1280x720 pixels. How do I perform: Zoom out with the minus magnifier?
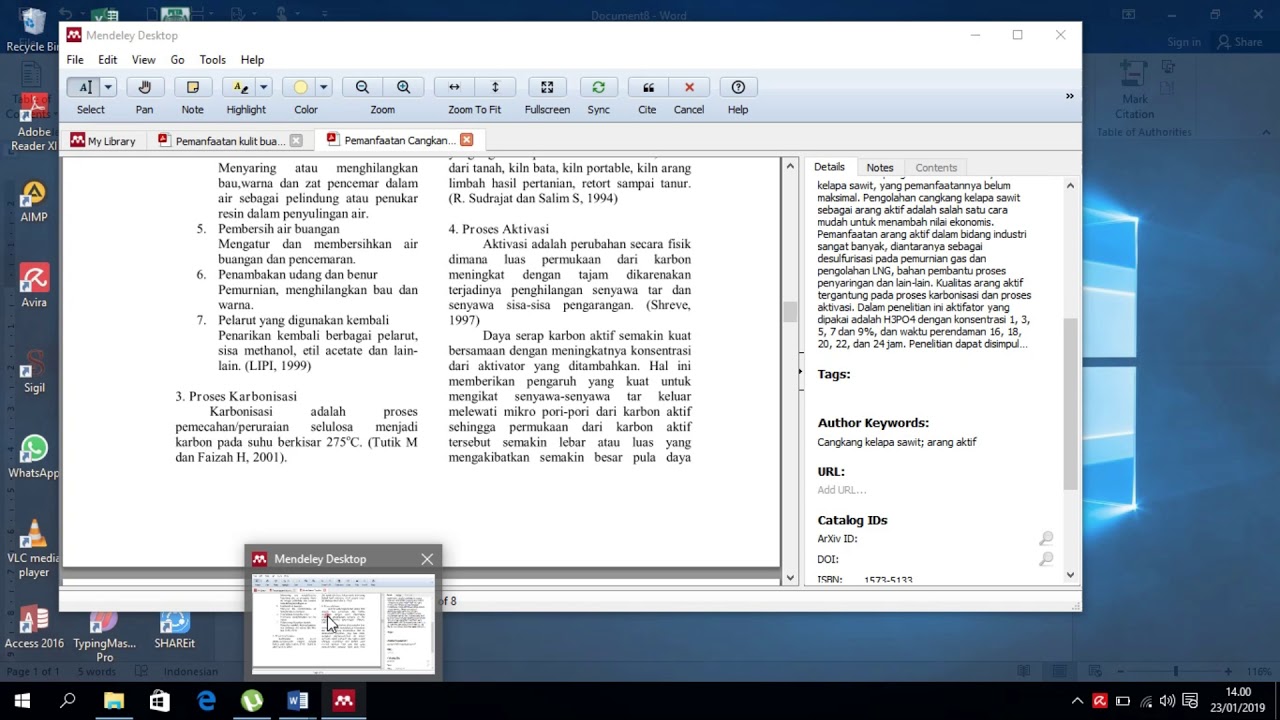(x=362, y=87)
